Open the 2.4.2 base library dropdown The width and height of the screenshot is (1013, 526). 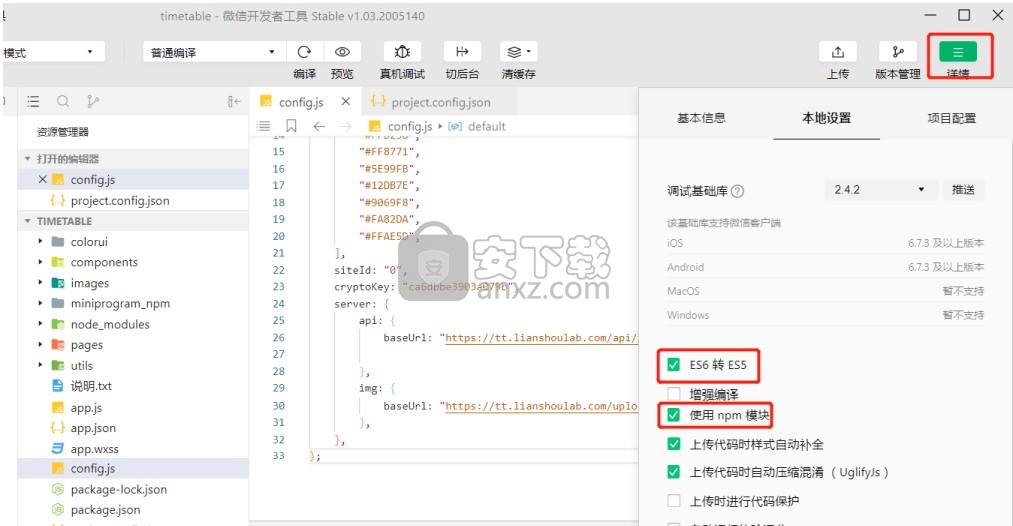(x=880, y=189)
